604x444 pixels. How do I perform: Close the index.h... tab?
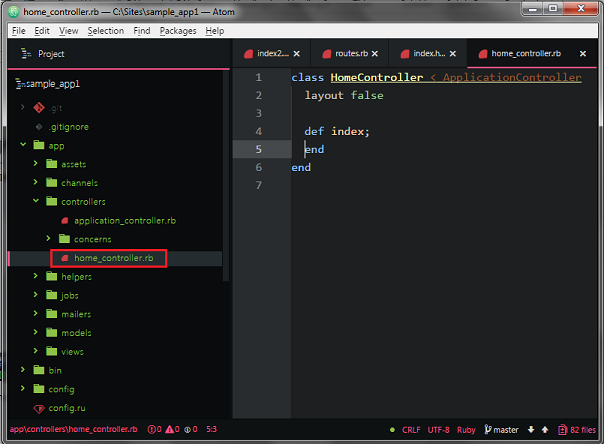[453, 54]
